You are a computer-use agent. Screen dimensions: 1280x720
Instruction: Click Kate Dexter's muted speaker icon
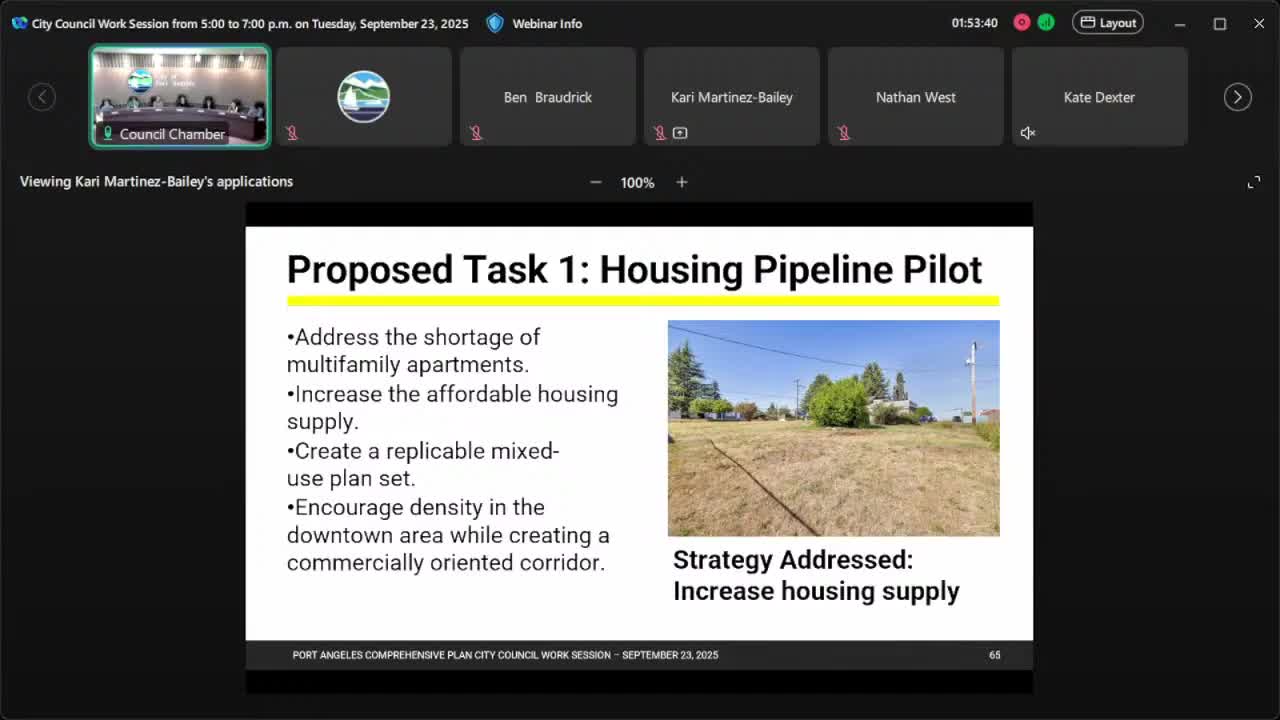coord(1028,133)
